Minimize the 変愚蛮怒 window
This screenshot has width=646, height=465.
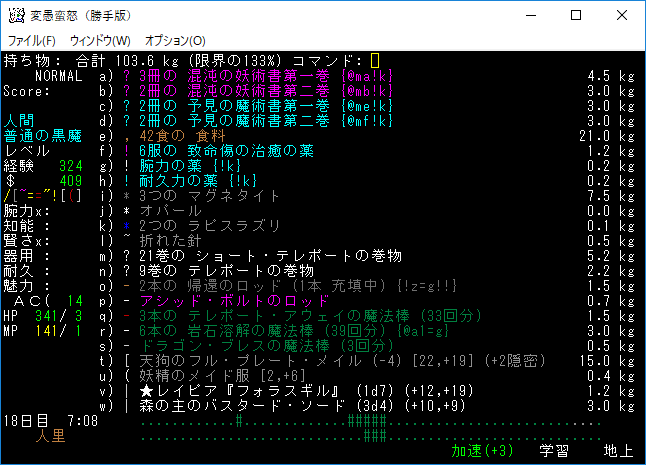pyautogui.click(x=527, y=16)
